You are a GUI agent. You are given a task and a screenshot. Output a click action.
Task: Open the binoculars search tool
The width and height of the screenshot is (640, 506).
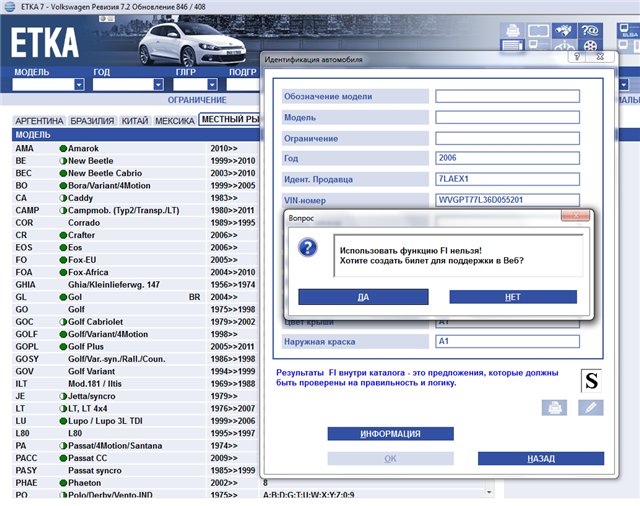[564, 30]
